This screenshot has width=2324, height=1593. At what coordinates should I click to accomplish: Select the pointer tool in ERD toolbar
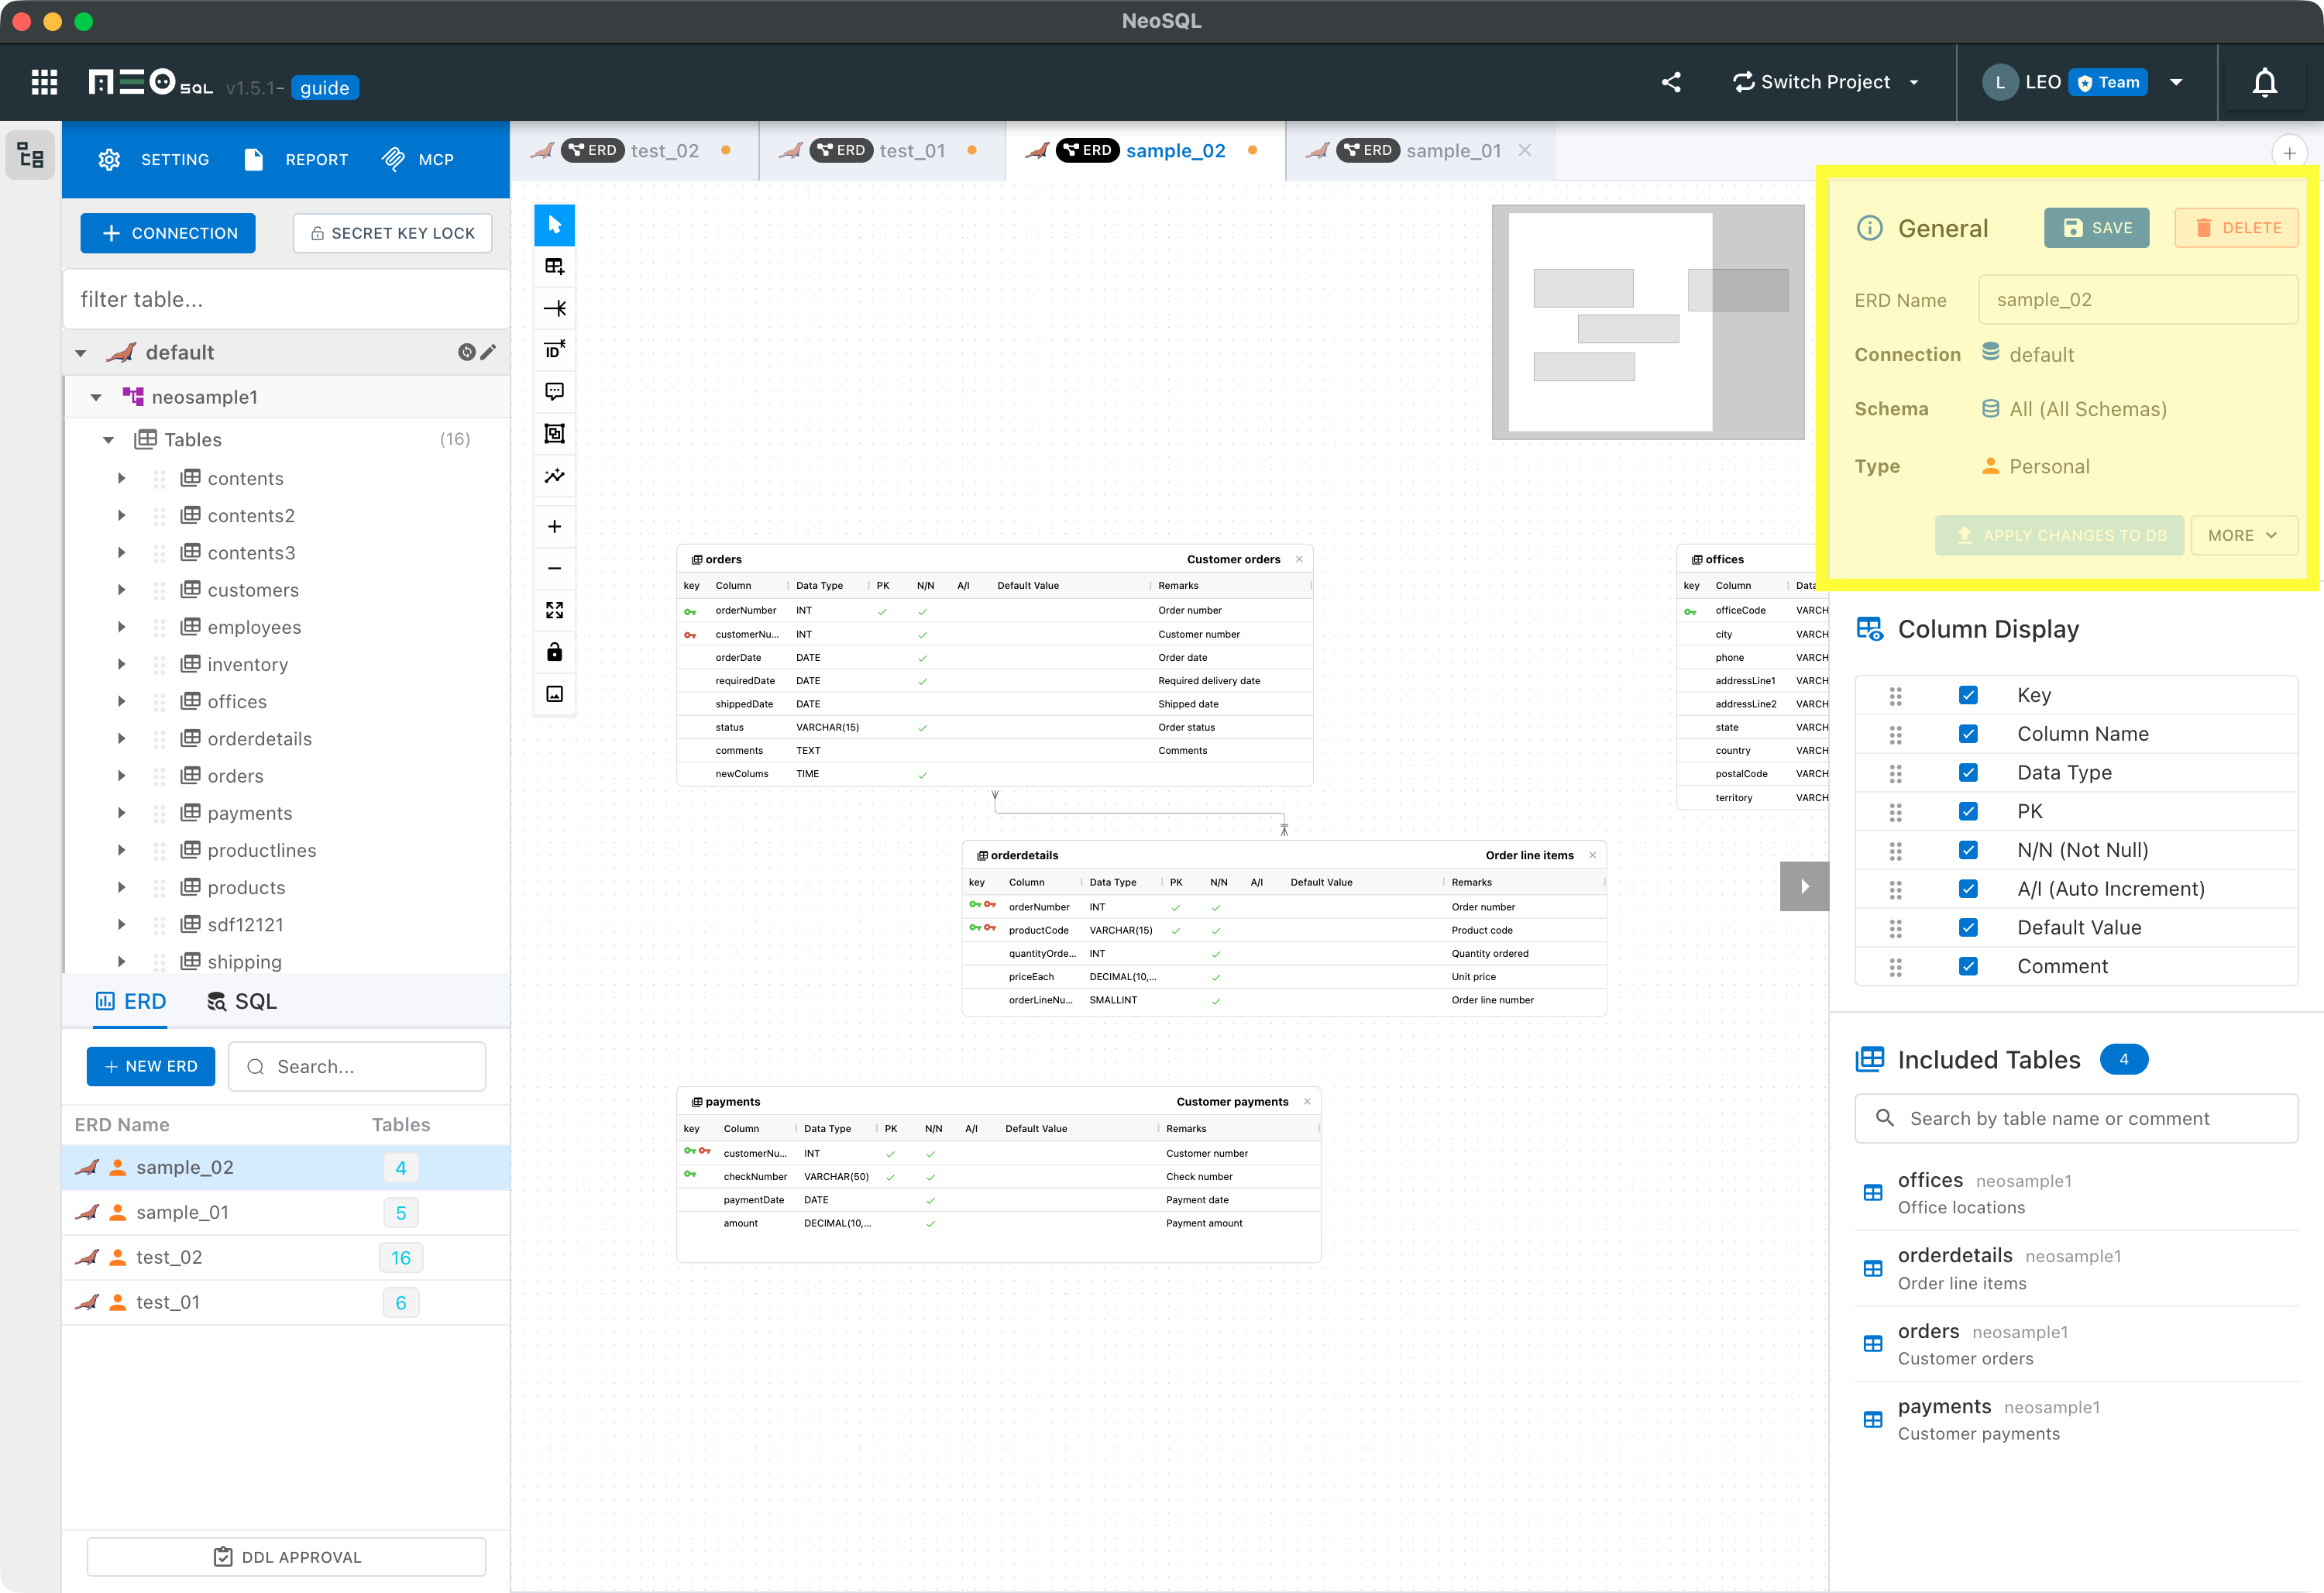[x=555, y=225]
